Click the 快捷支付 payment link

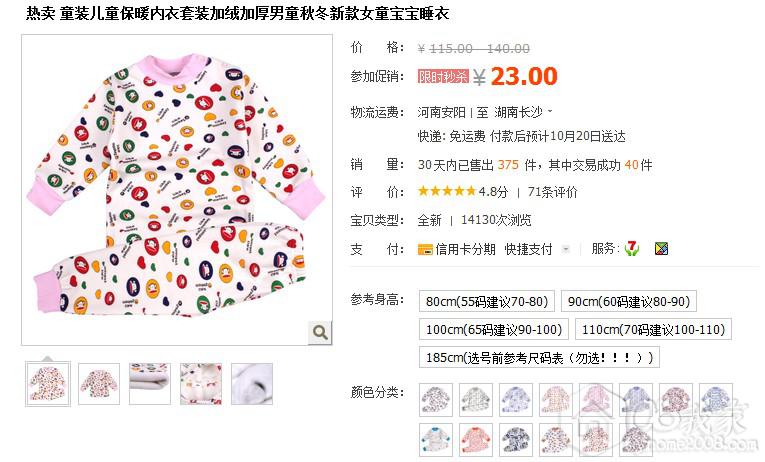tap(528, 249)
